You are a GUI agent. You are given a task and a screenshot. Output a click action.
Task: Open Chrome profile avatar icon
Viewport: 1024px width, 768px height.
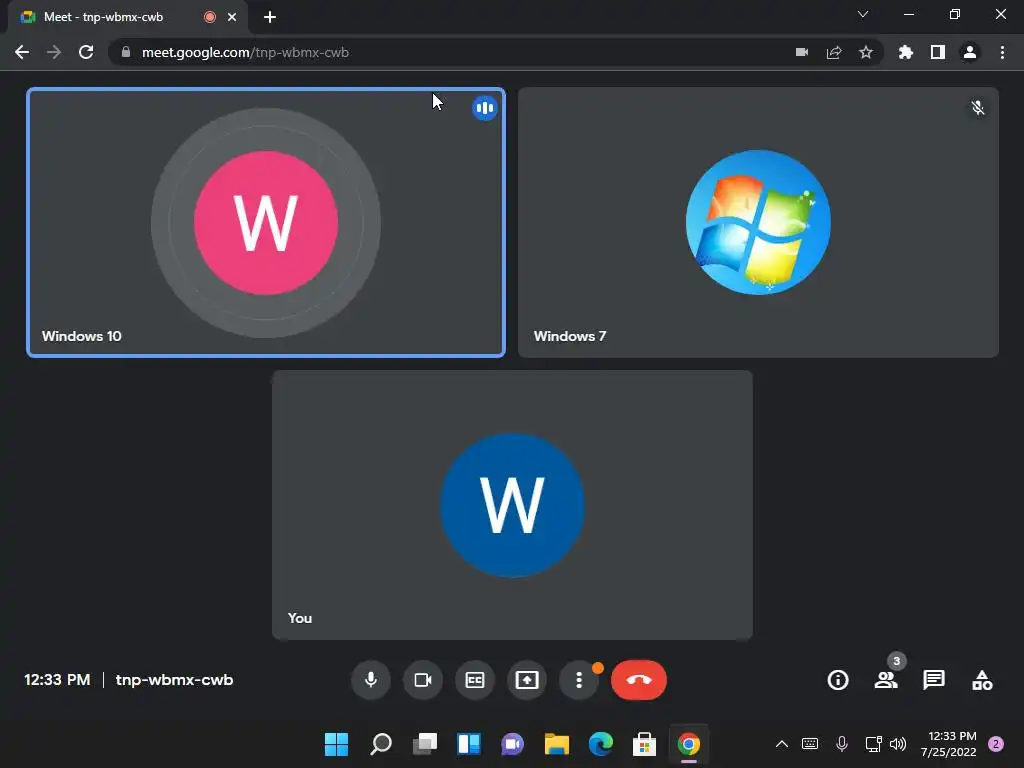tap(970, 52)
